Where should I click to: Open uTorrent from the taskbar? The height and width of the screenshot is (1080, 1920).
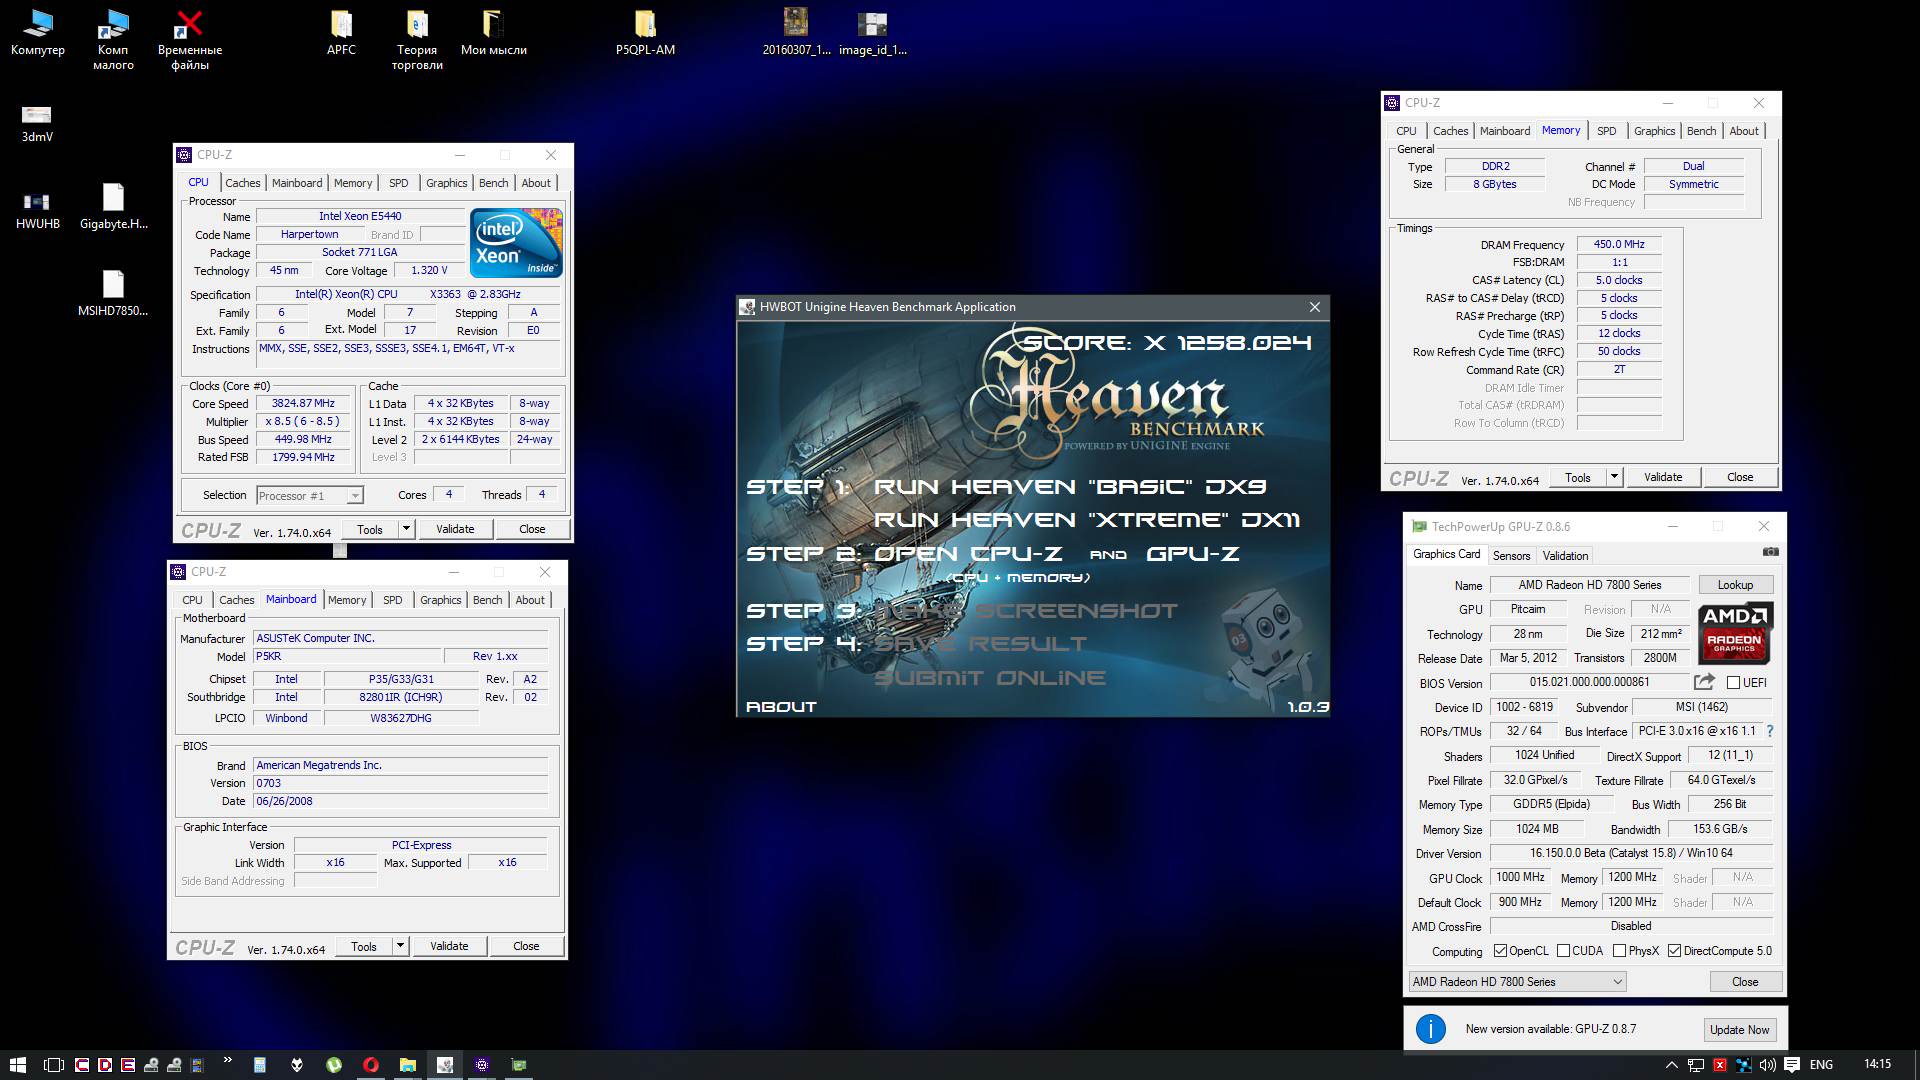pyautogui.click(x=334, y=1065)
